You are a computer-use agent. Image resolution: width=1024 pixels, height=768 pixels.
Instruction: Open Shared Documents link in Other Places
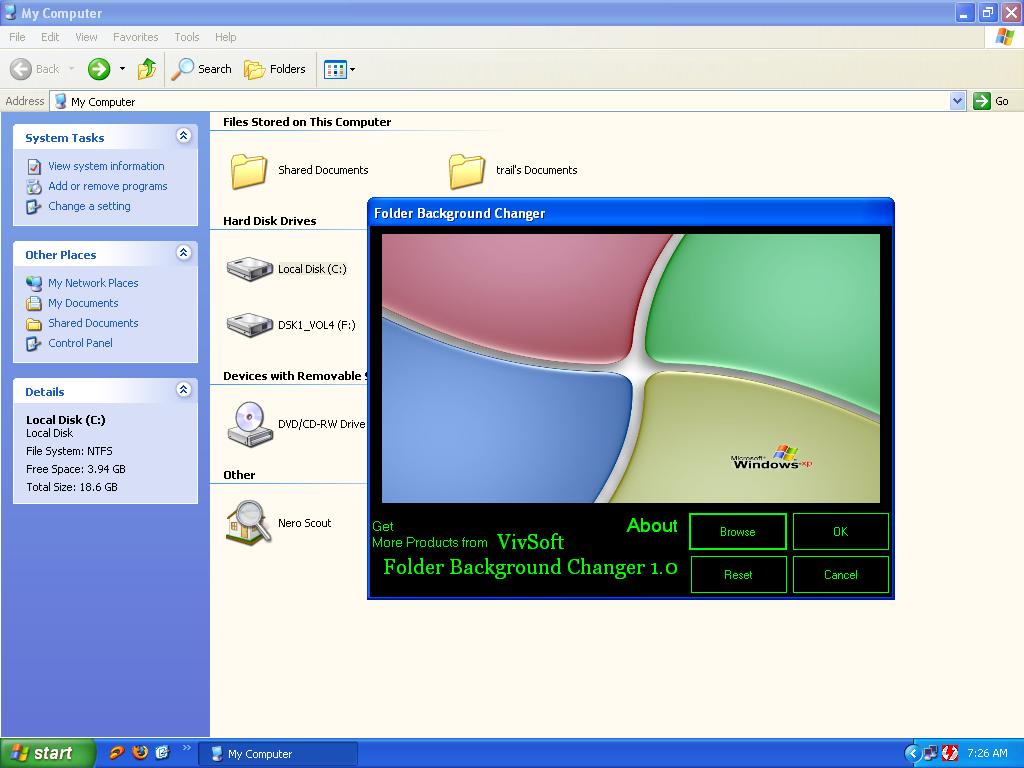(93, 323)
